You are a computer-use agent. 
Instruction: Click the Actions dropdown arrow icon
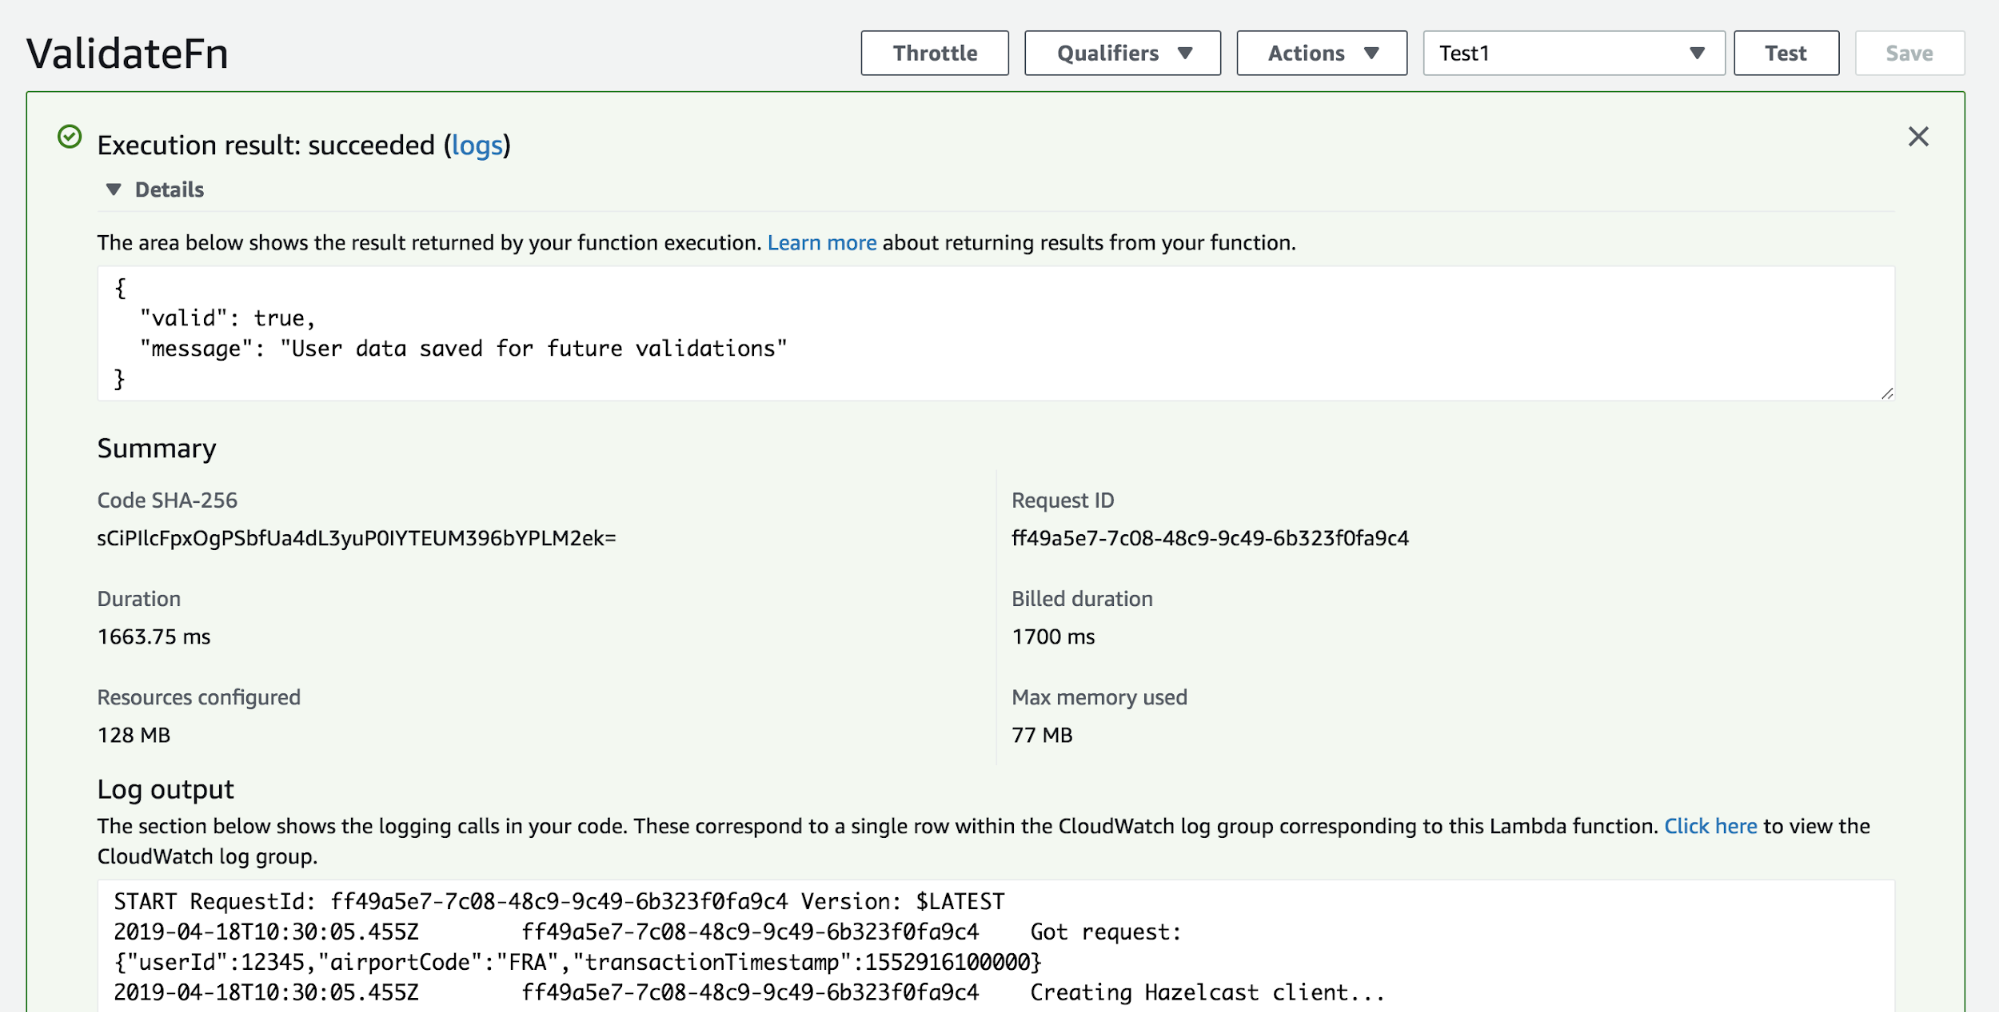pyautogui.click(x=1371, y=54)
